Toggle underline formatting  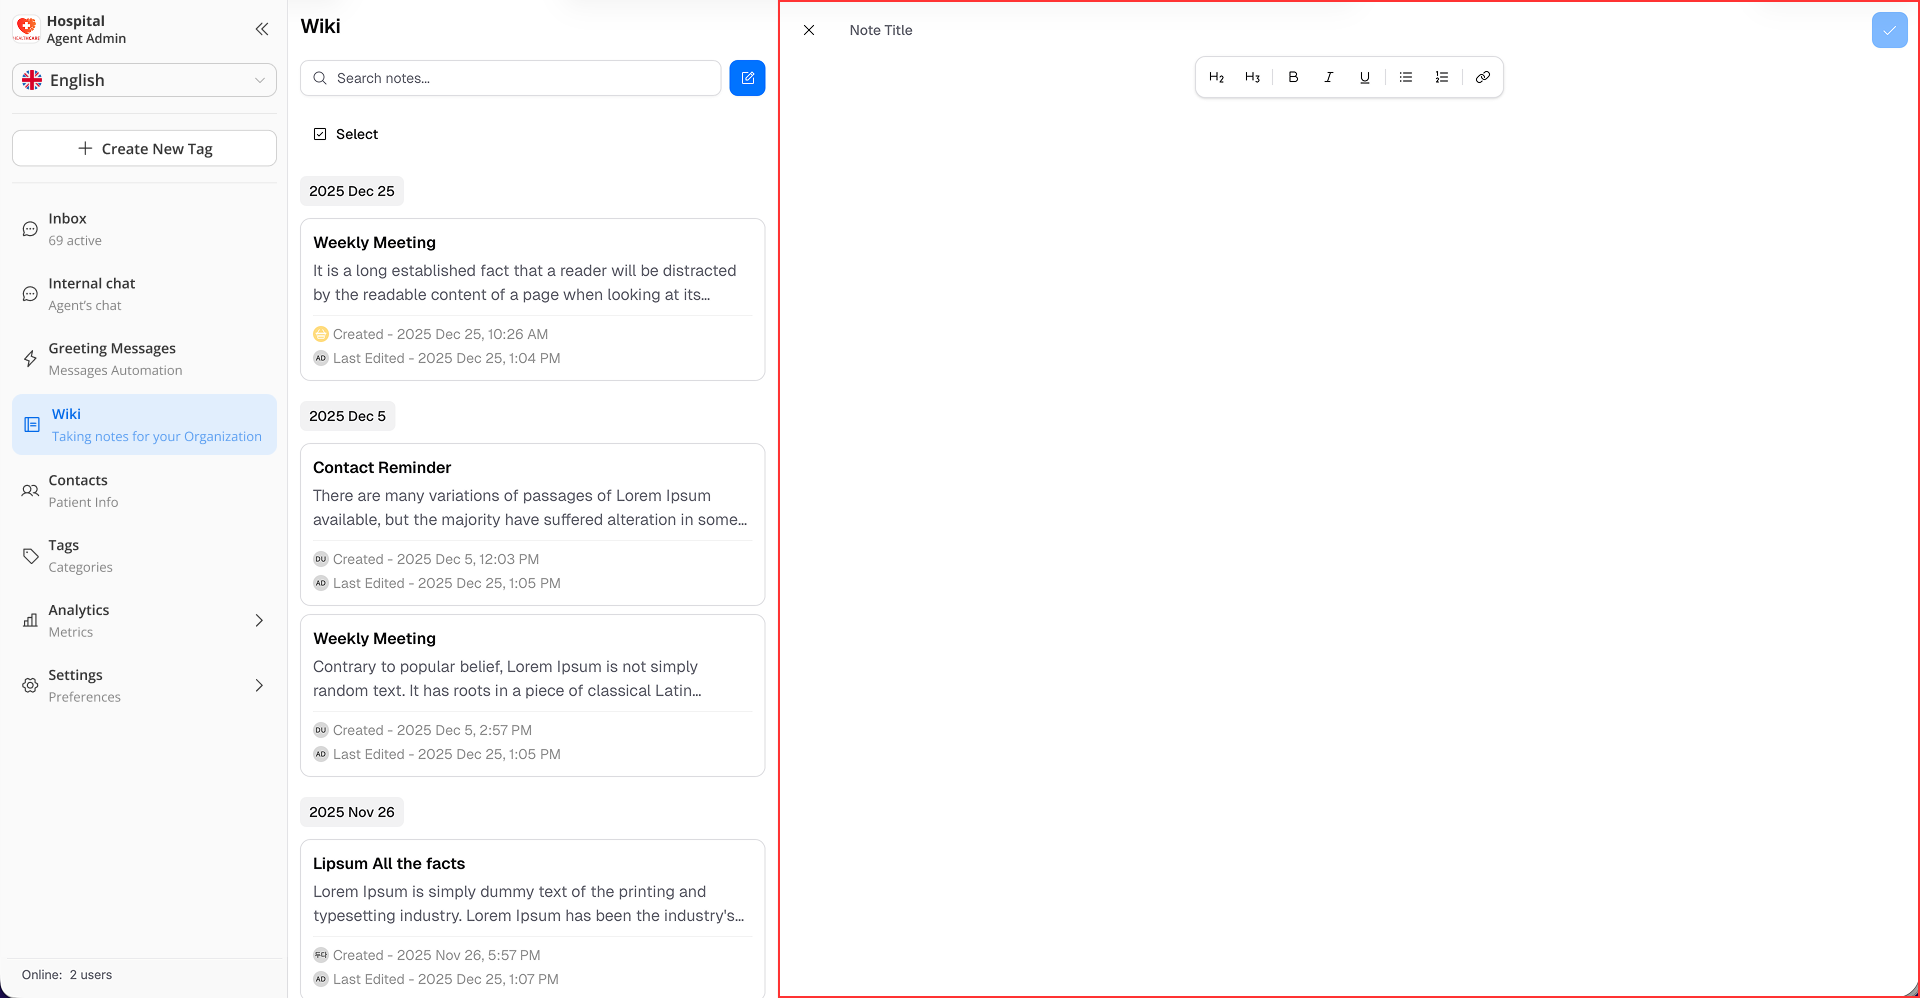pos(1364,77)
